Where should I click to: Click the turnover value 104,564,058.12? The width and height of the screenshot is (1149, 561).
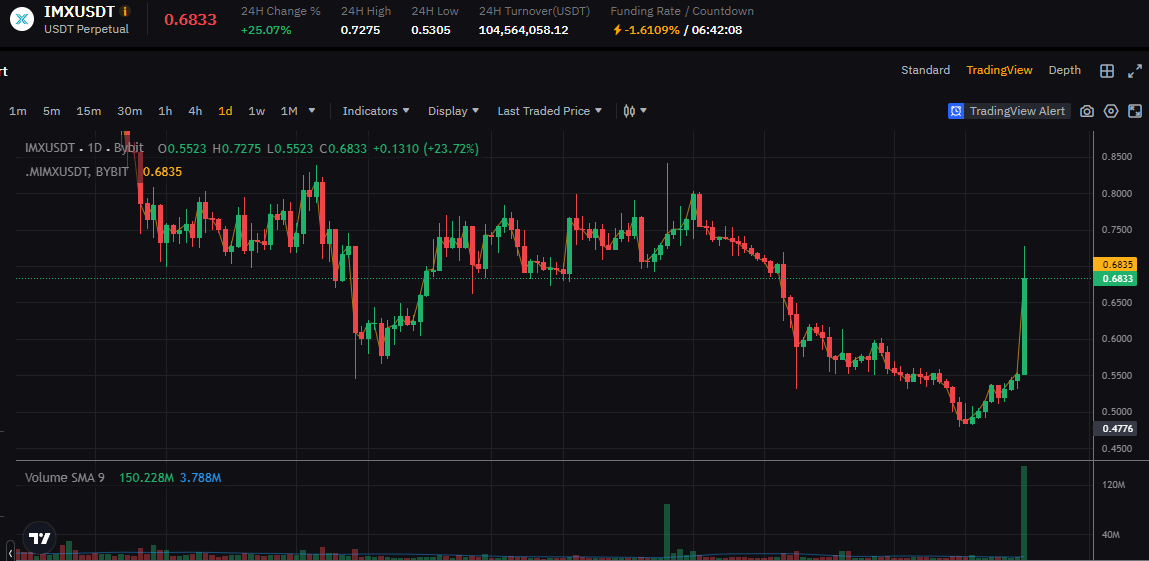523,30
